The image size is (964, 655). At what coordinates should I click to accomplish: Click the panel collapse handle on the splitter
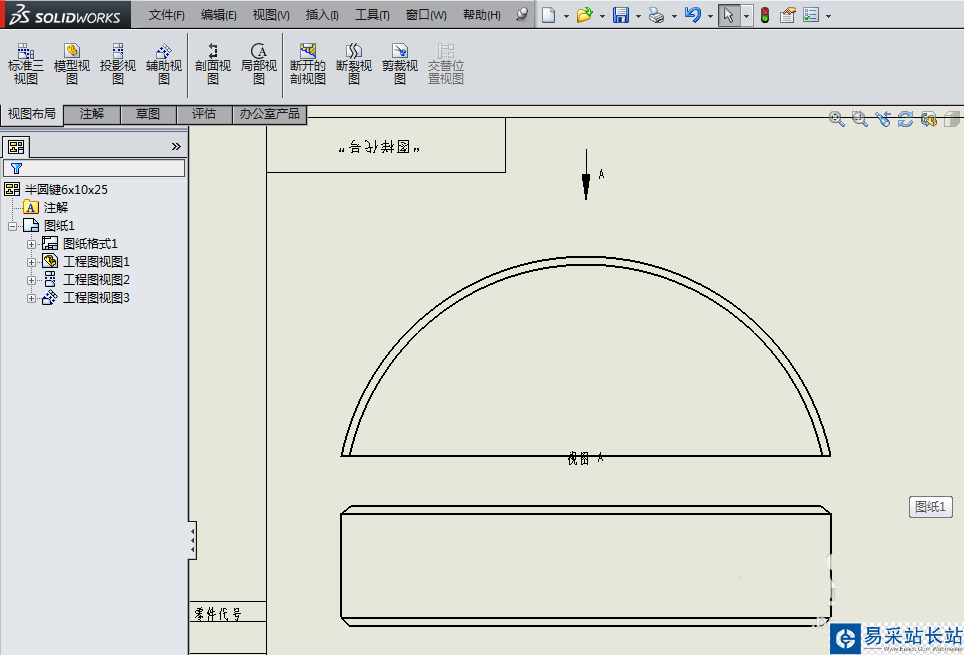coord(192,541)
